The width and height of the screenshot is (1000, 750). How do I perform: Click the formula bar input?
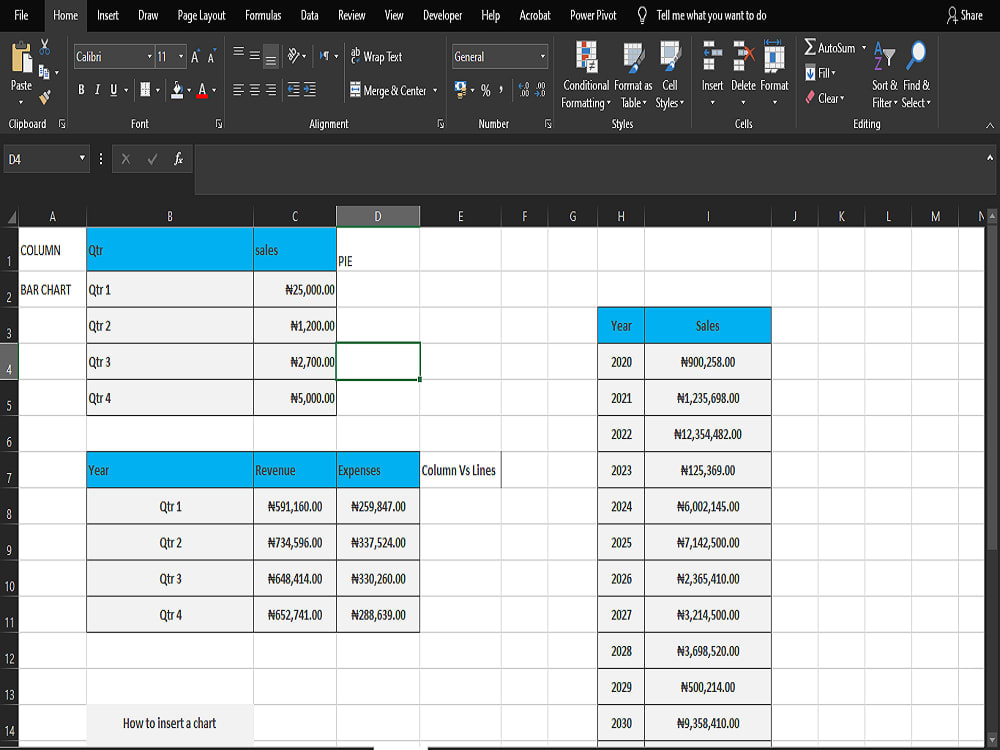[x=589, y=169]
